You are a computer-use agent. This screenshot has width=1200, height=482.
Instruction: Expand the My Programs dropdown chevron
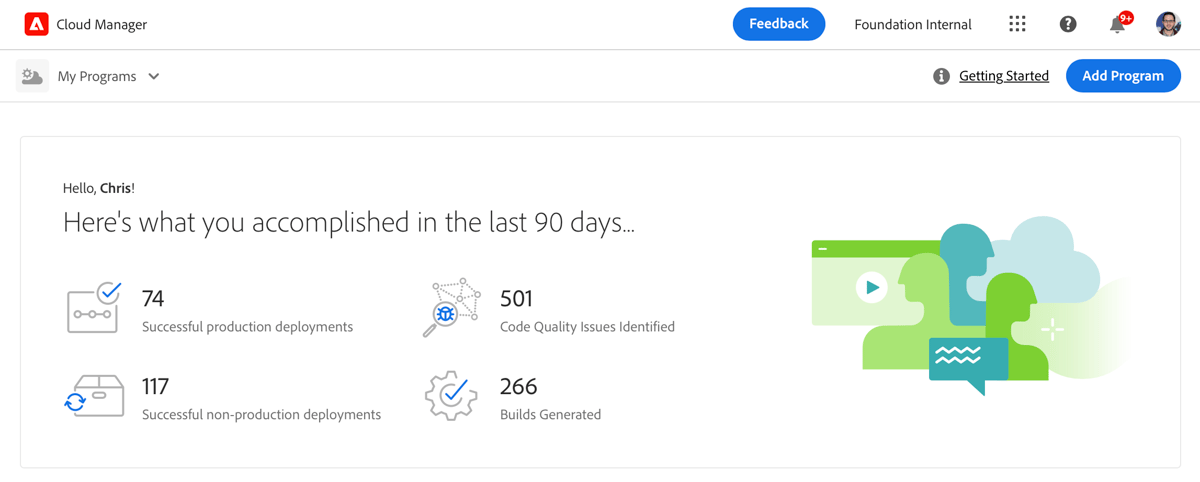[x=154, y=76]
